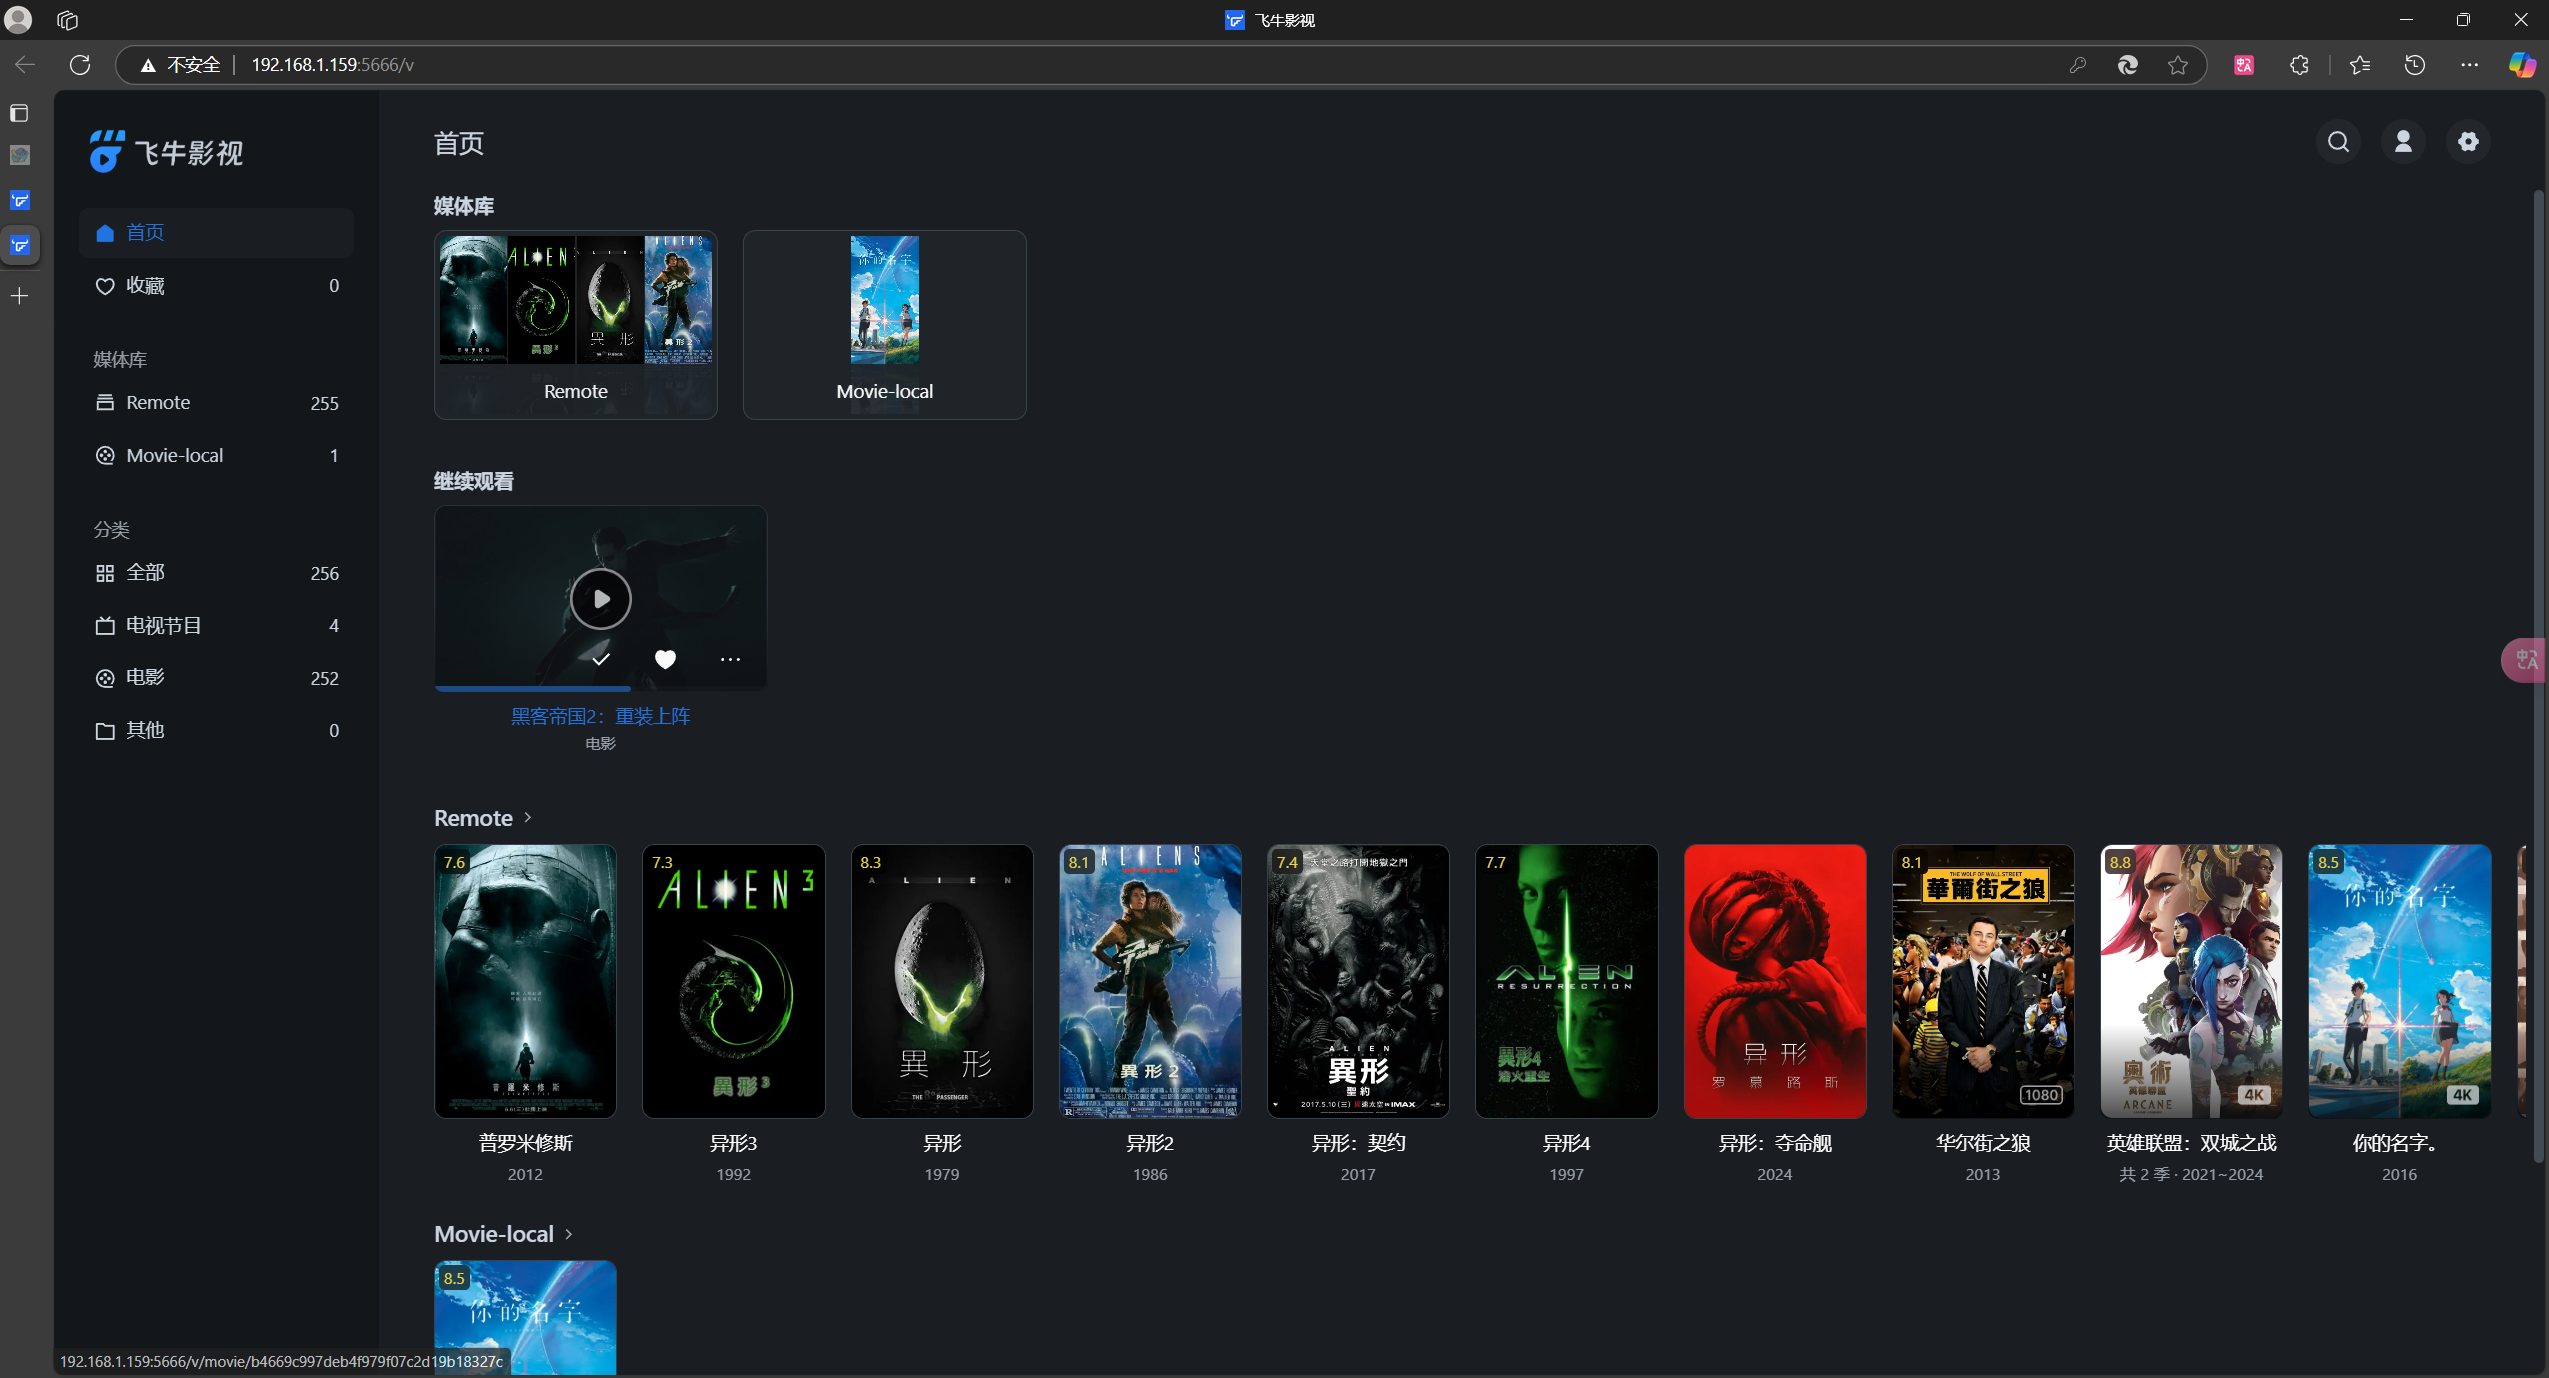Open the Remote library in the sidebar

(x=216, y=403)
